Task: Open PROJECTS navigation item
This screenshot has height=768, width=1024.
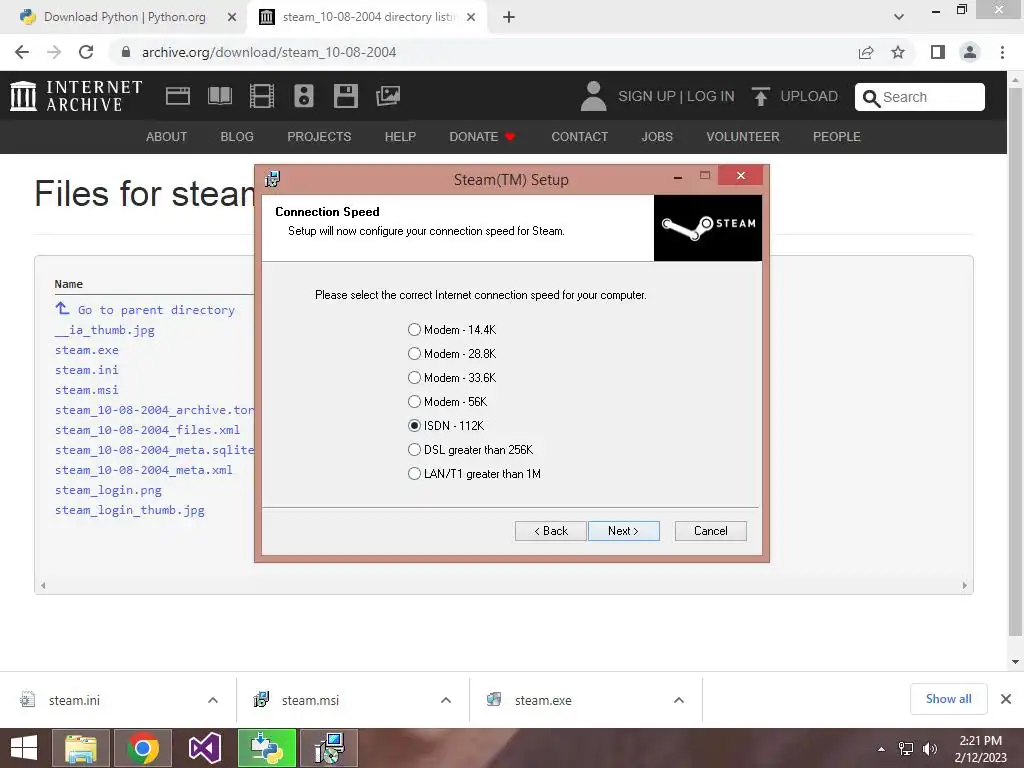Action: pyautogui.click(x=319, y=136)
